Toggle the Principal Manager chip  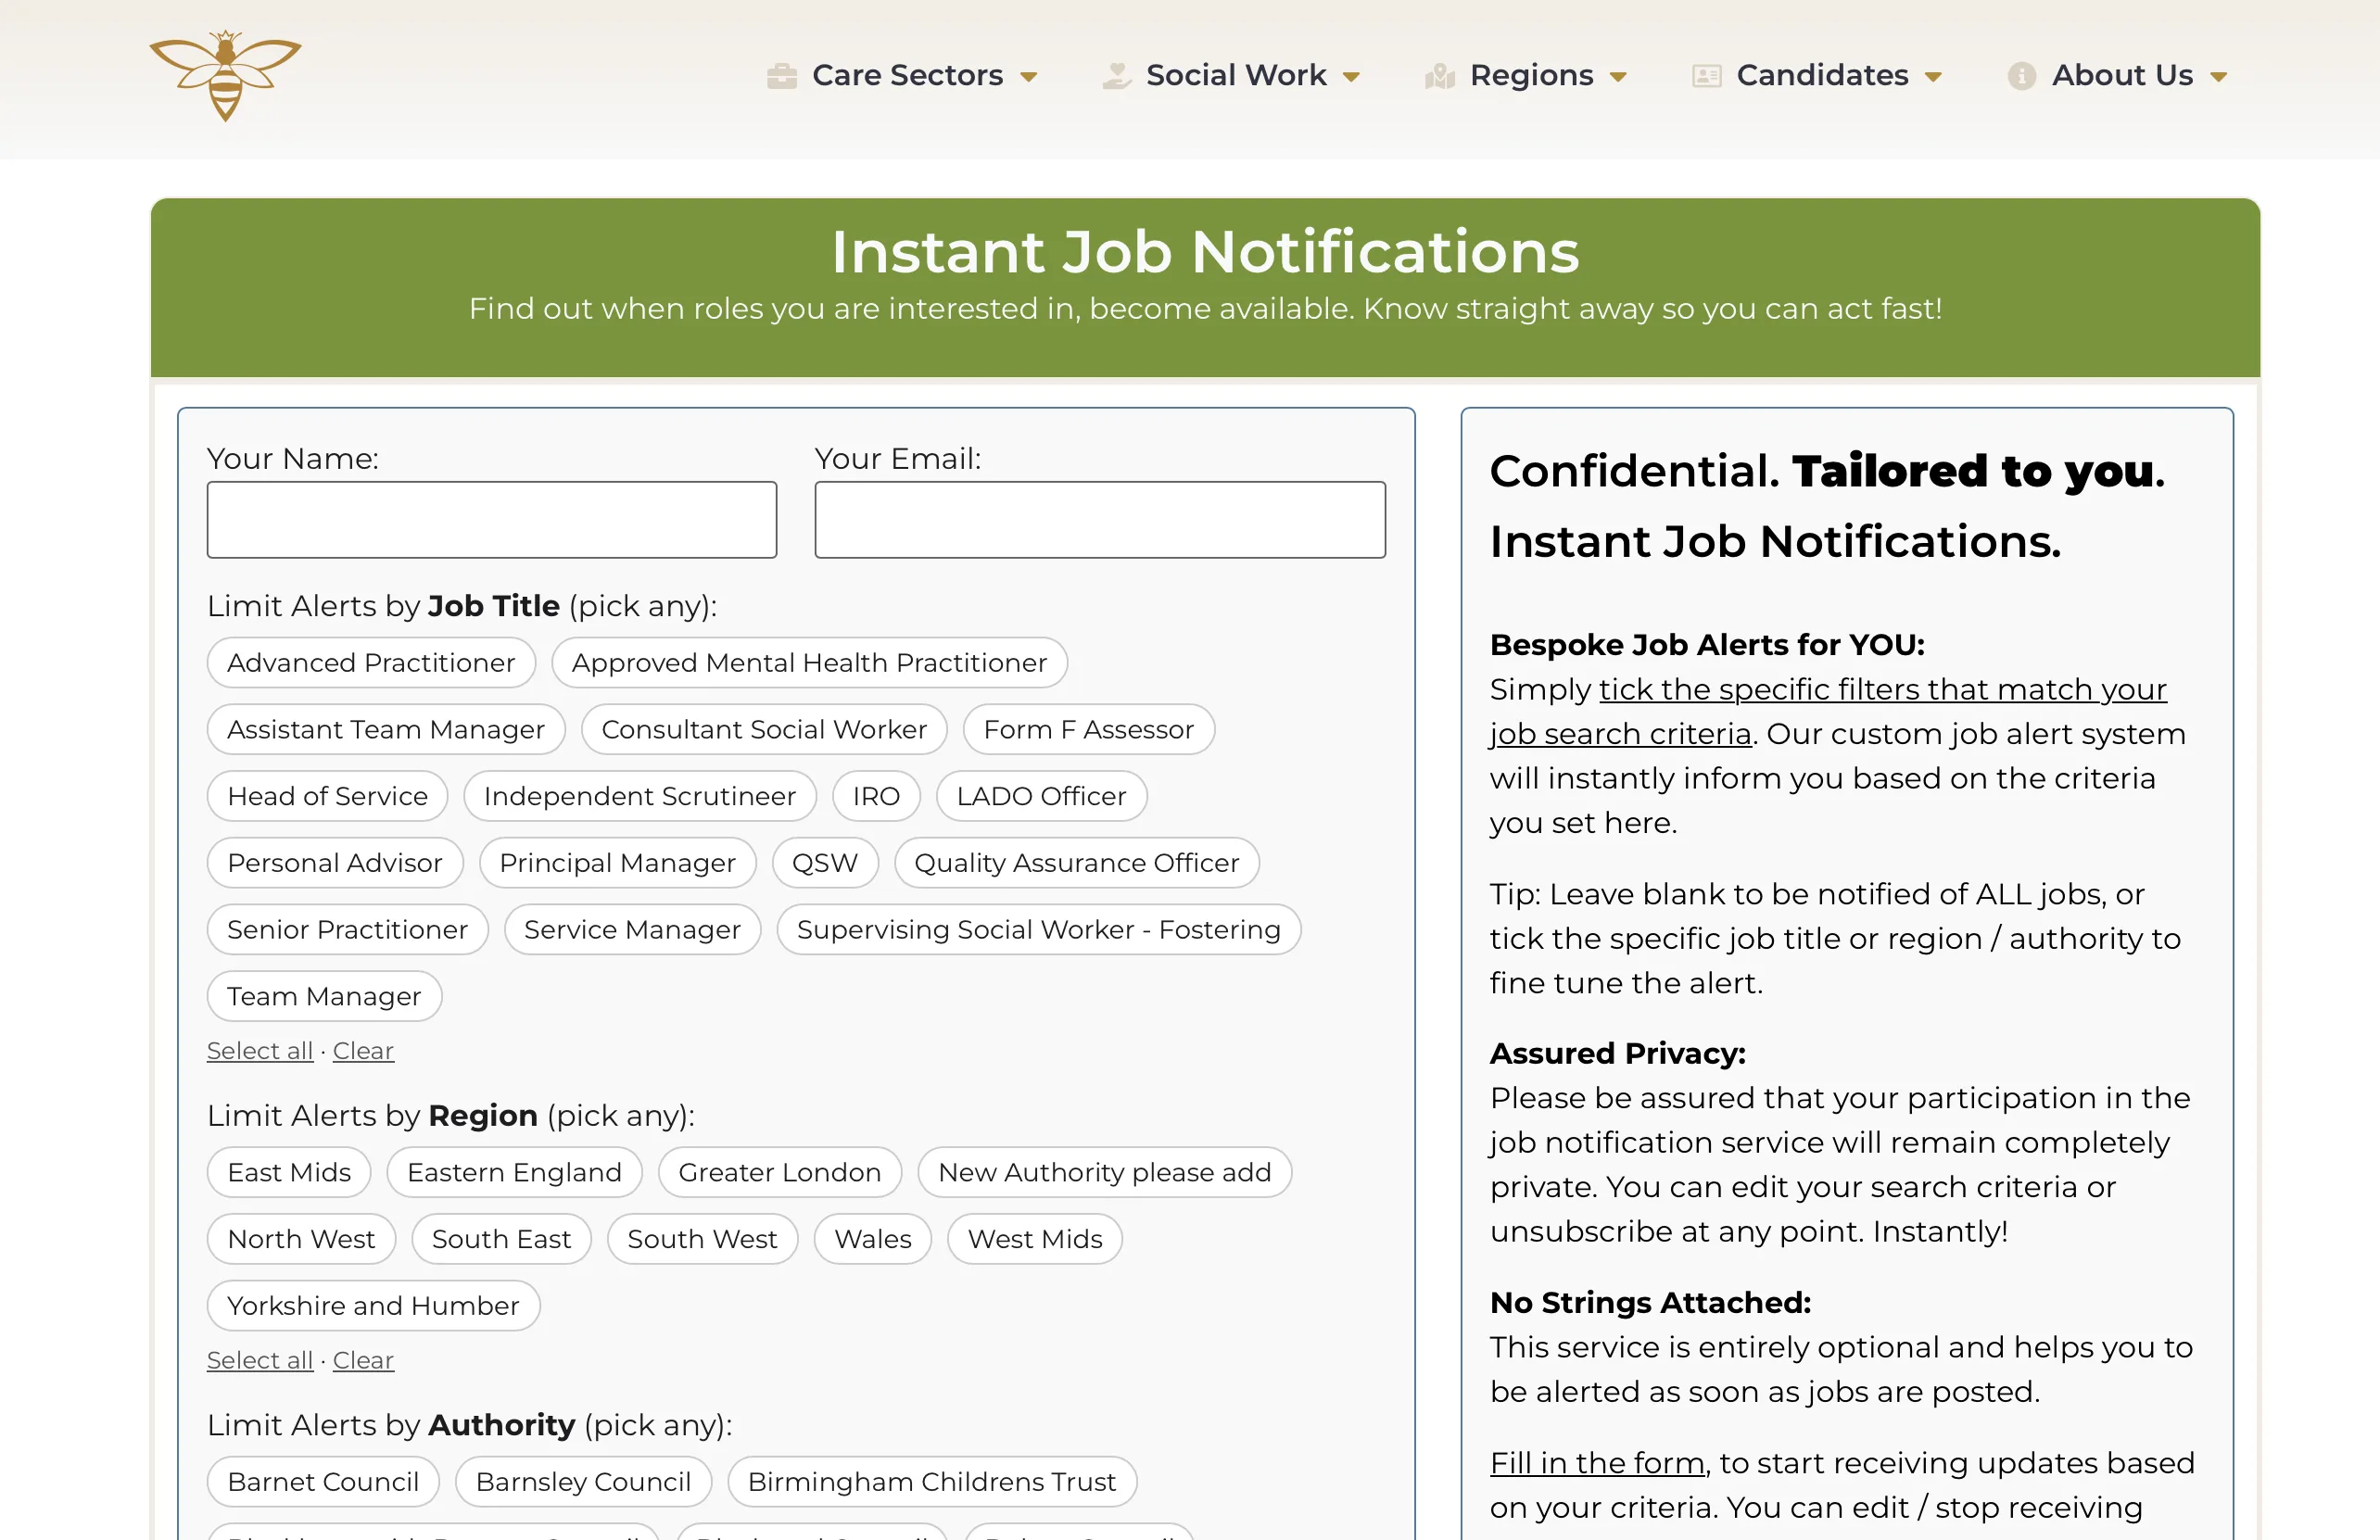[x=617, y=863]
